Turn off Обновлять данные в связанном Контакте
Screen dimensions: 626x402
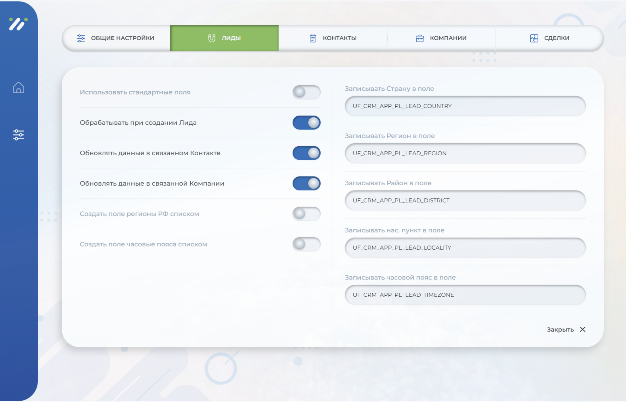pos(306,153)
